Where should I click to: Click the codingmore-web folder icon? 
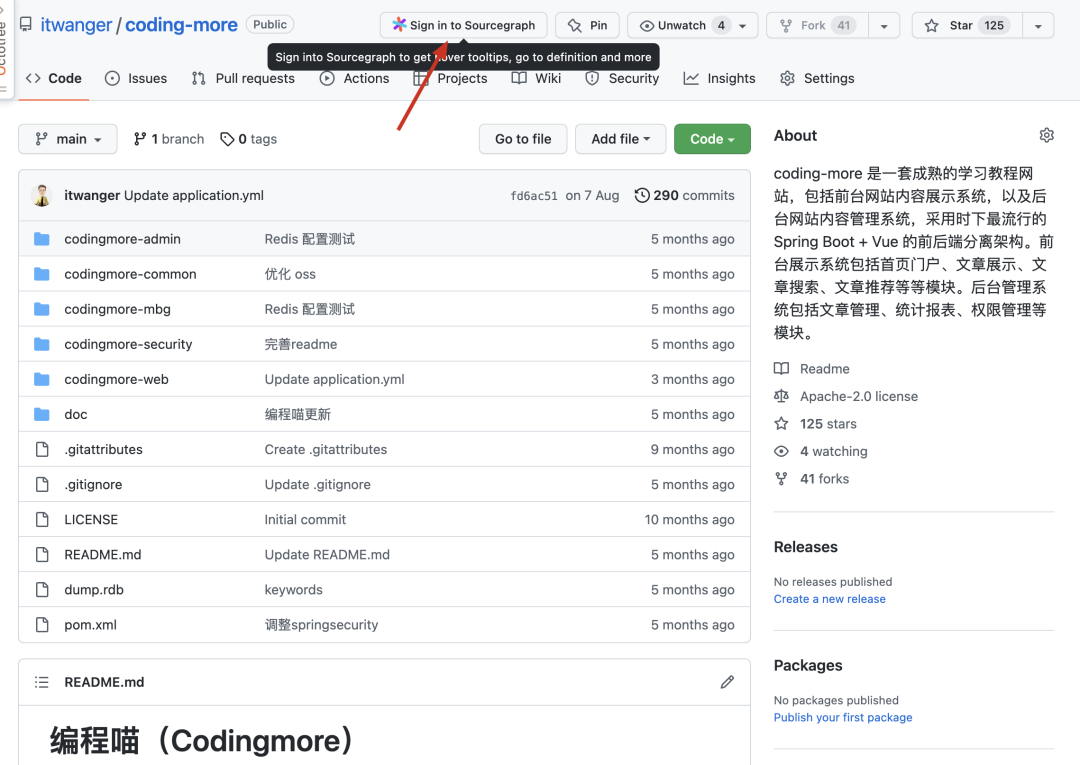point(42,379)
